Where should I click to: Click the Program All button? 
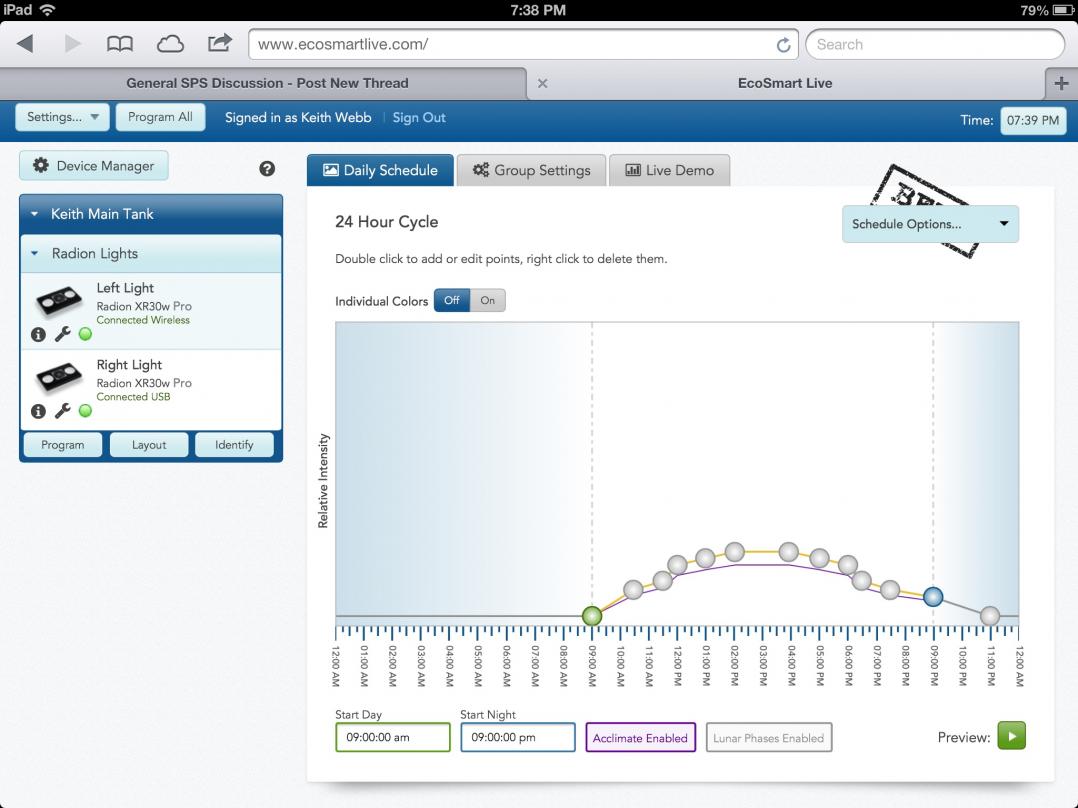tap(160, 117)
